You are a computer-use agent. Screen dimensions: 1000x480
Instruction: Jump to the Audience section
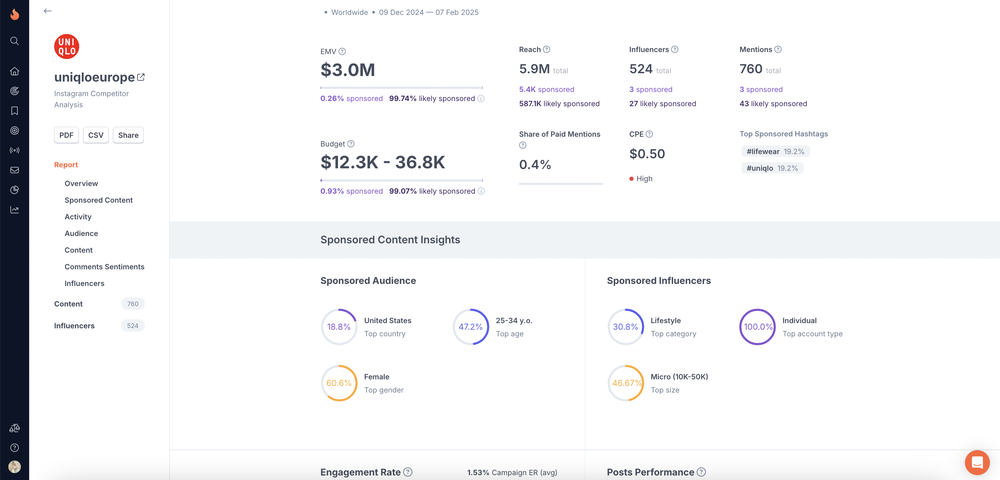pyautogui.click(x=81, y=233)
